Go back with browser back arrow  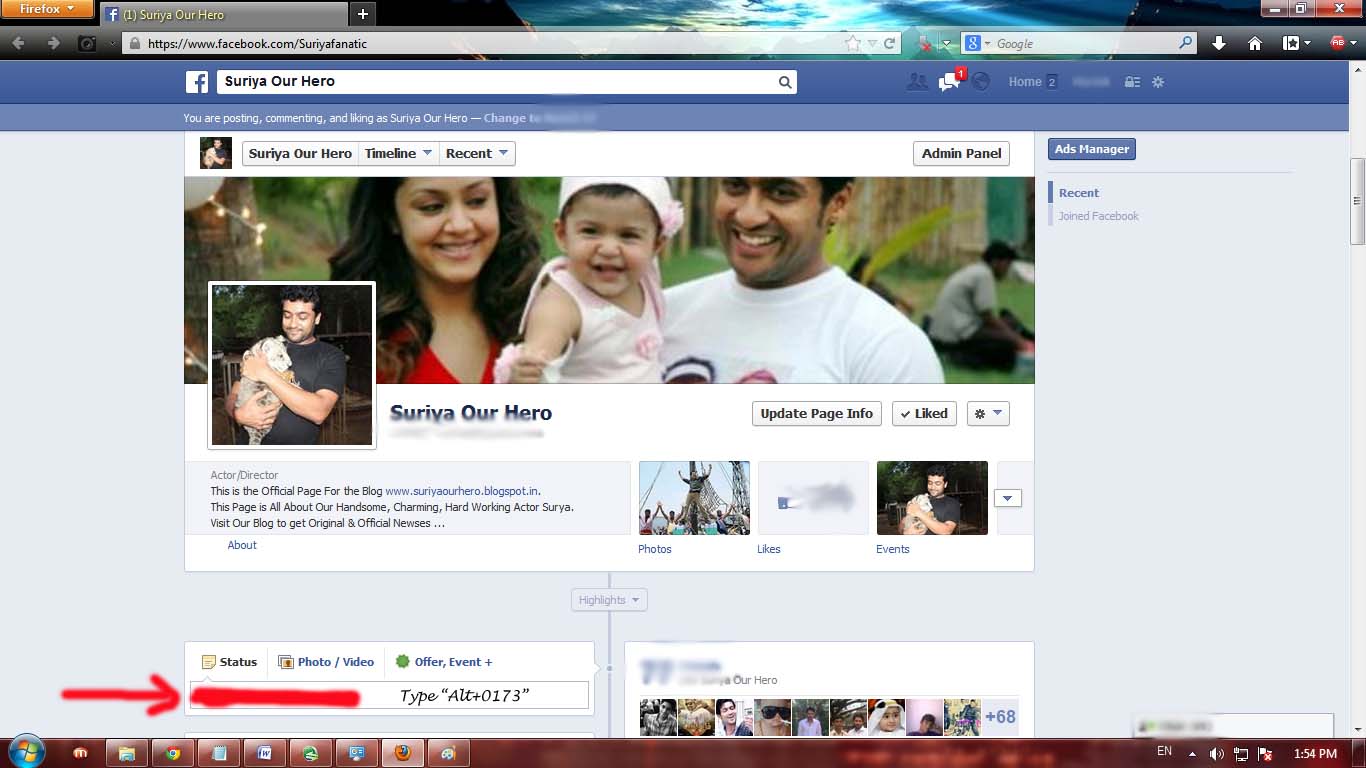pos(18,43)
